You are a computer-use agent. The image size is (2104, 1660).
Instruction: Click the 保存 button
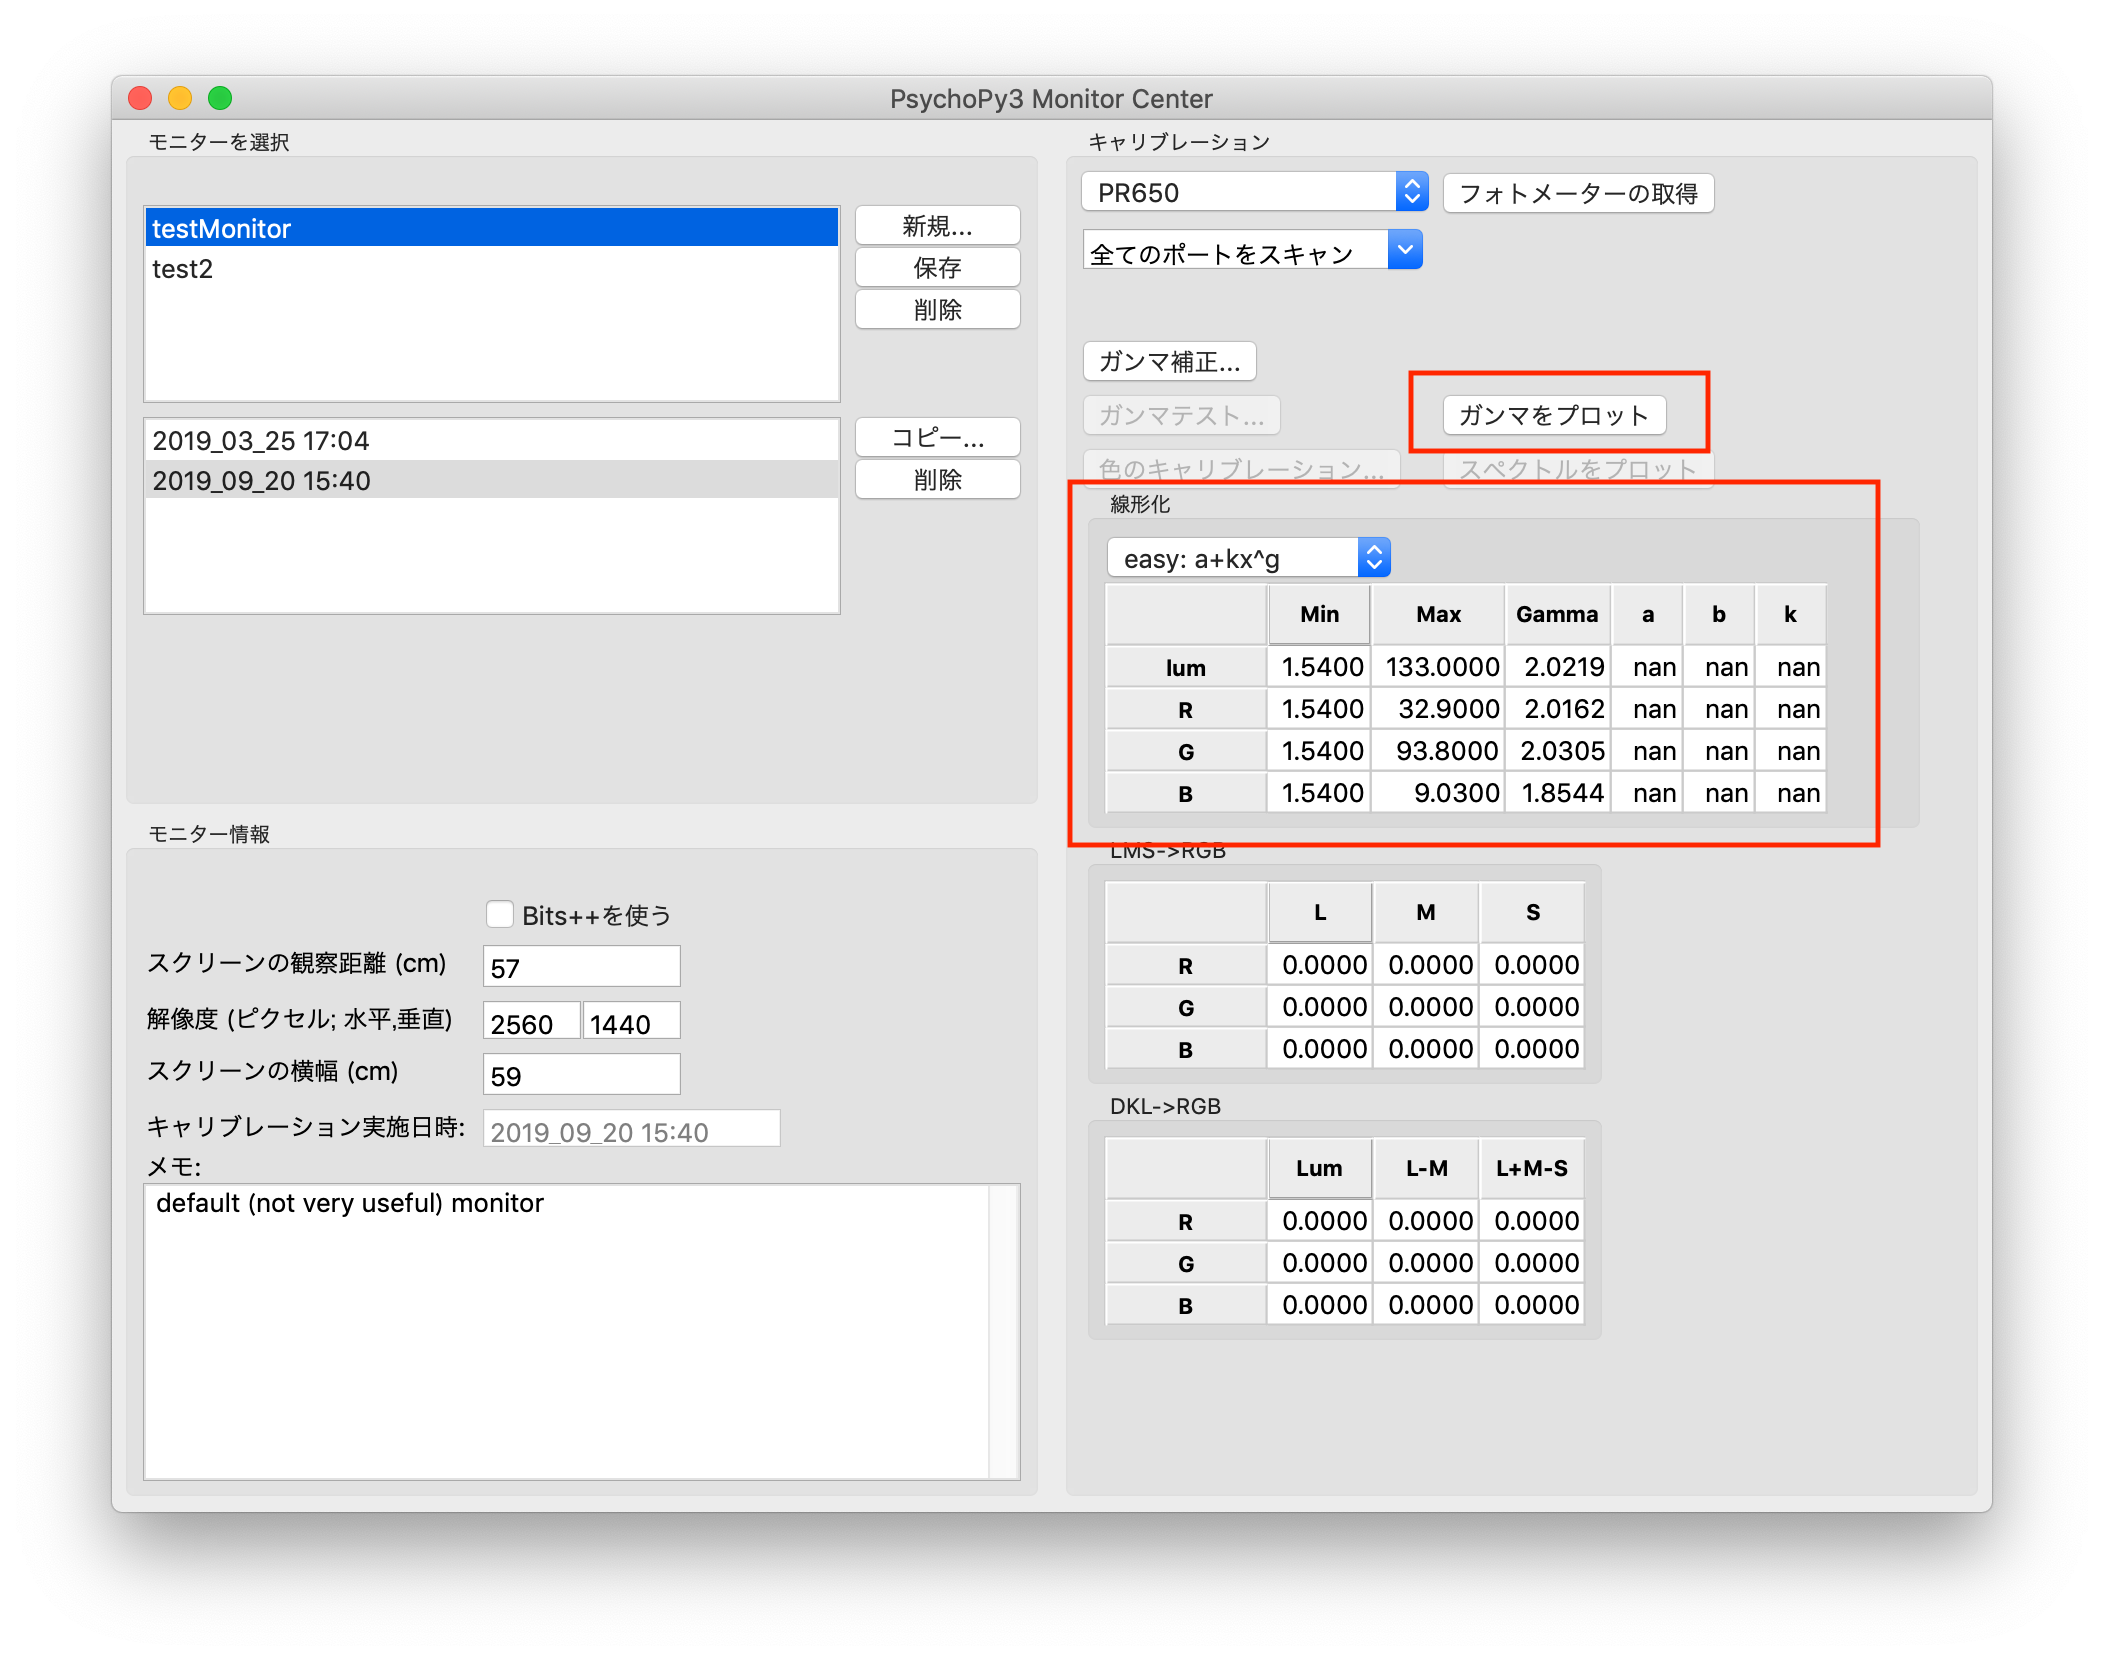[937, 267]
